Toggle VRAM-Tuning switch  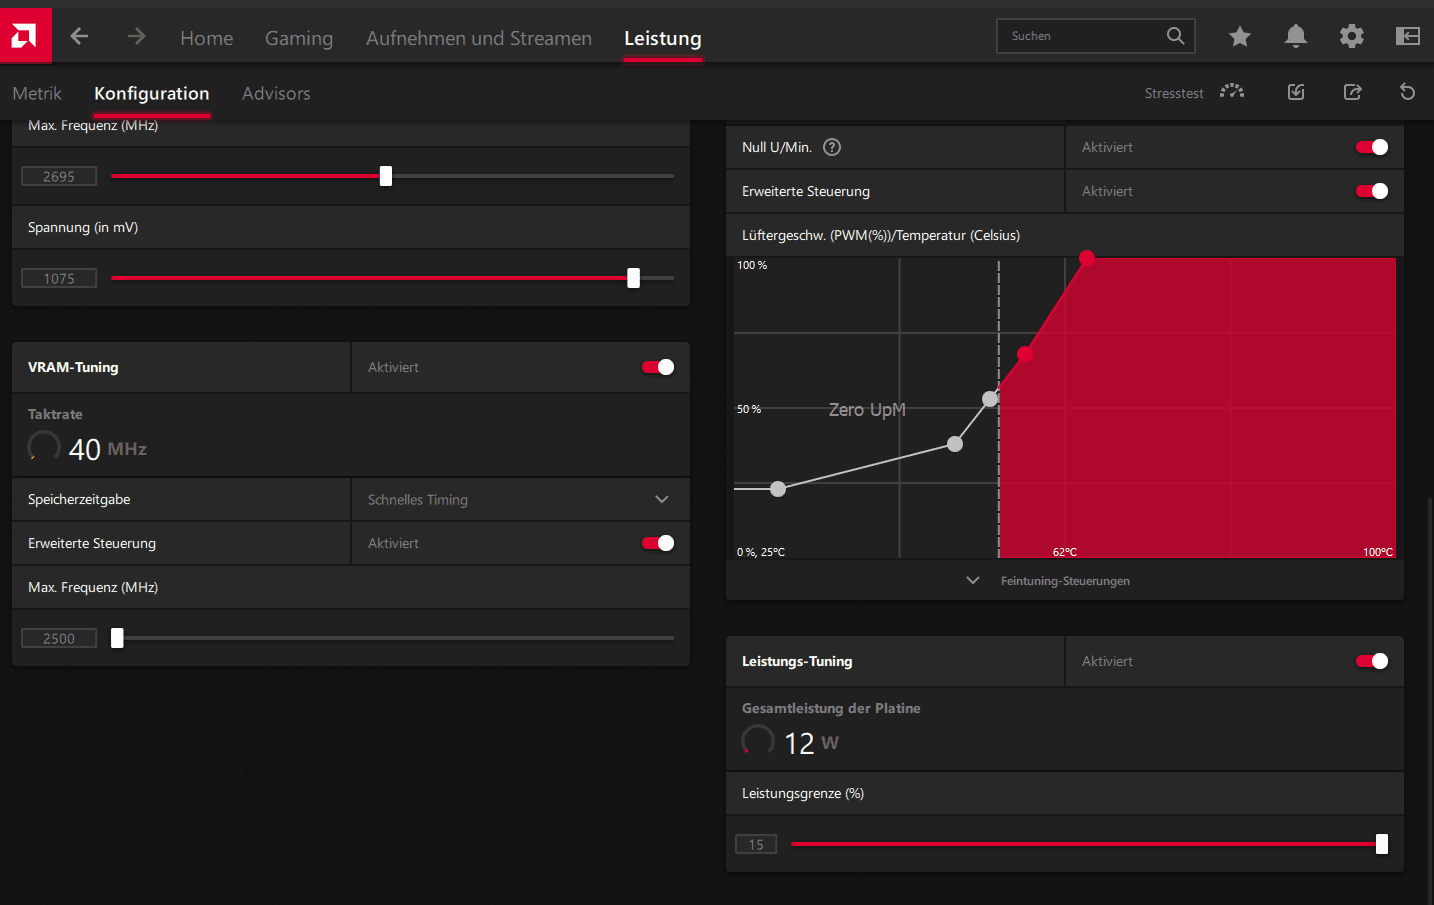[x=658, y=367]
